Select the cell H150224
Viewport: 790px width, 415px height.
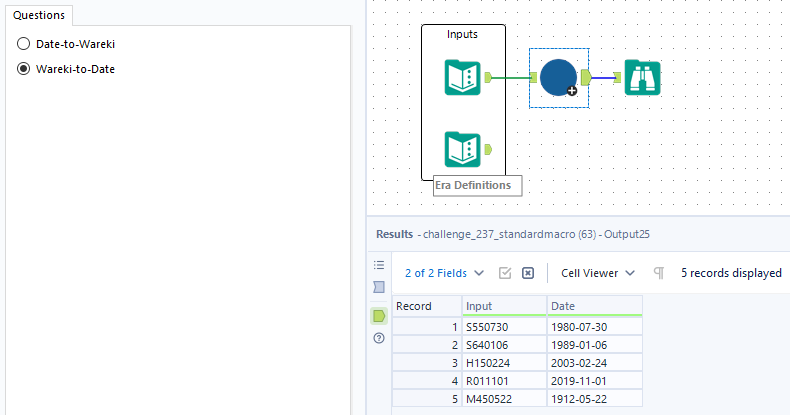504,363
